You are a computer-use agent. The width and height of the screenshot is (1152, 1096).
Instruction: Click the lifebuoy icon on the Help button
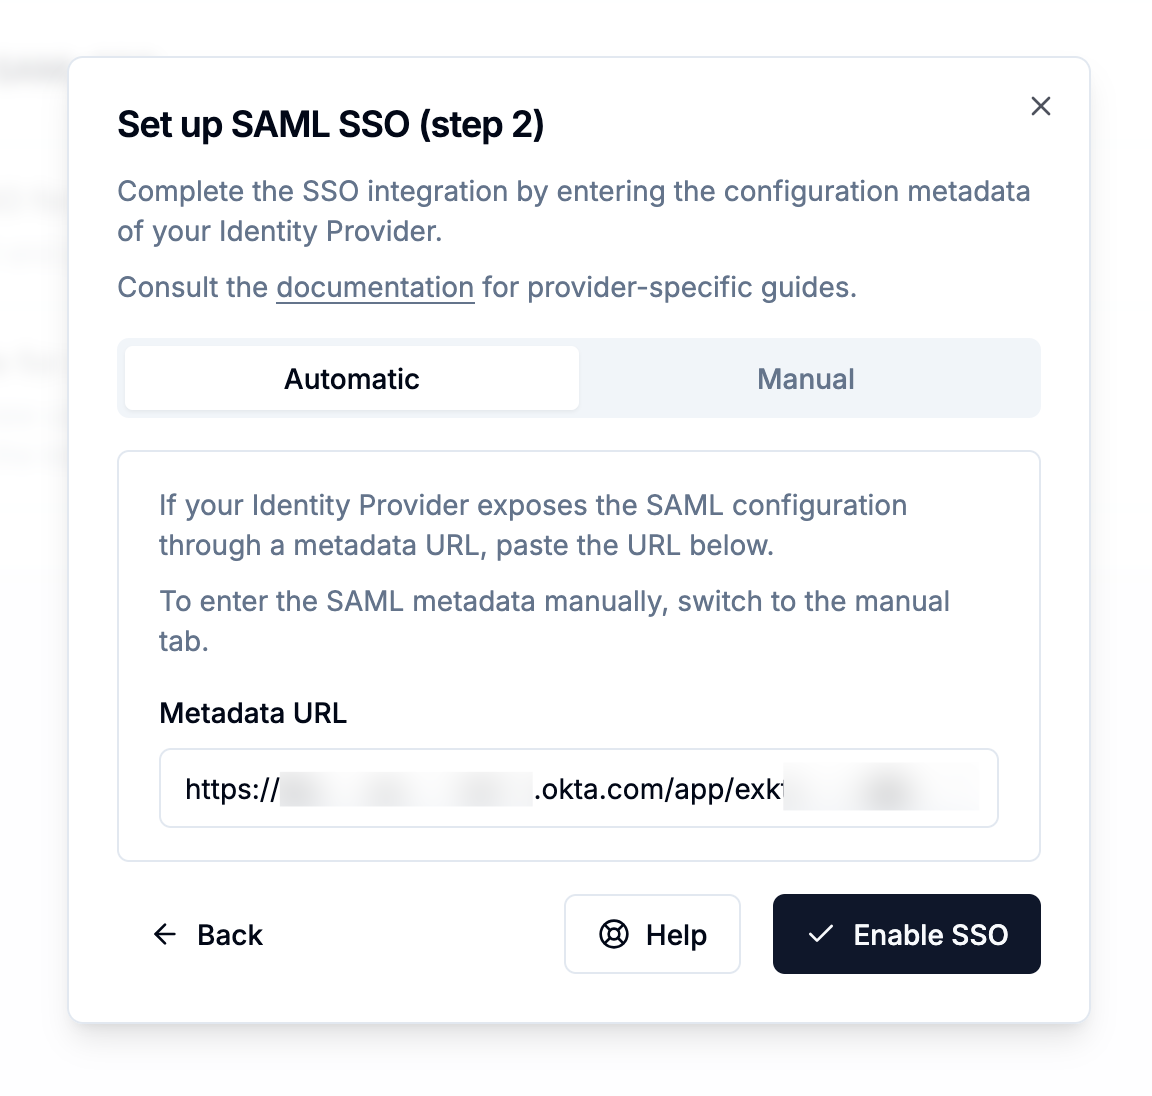(611, 934)
